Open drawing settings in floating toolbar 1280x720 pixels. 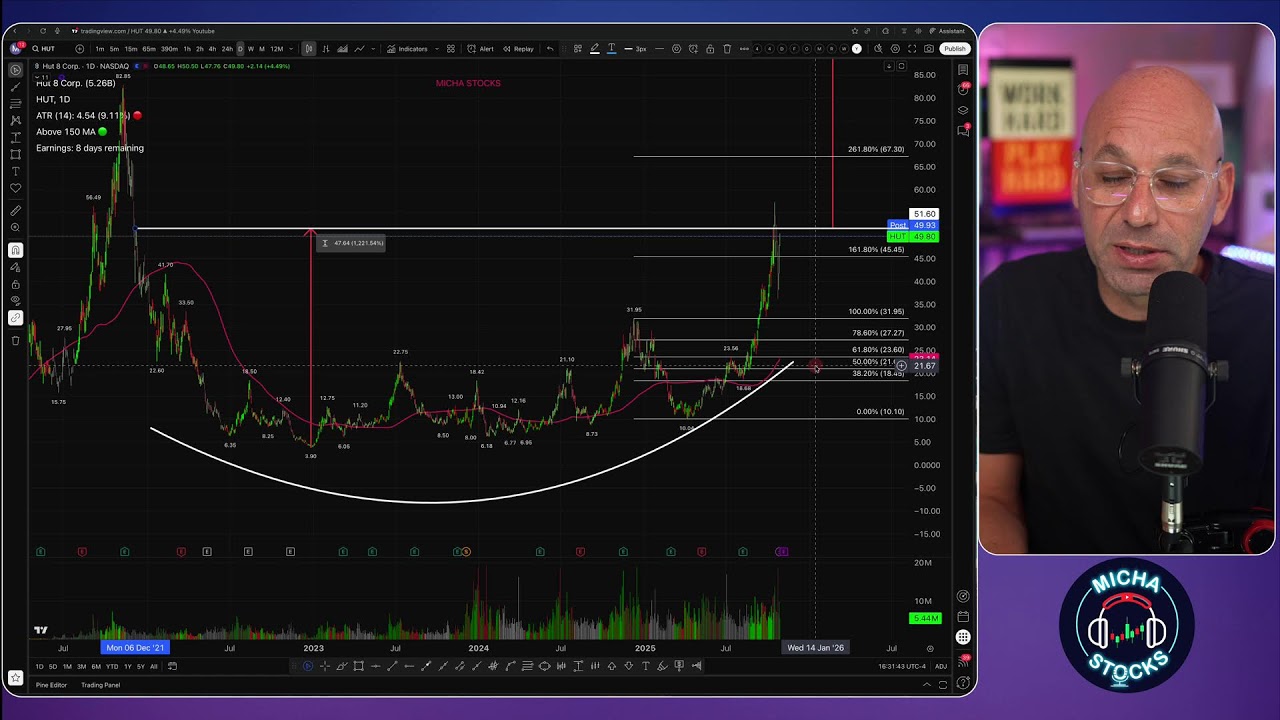click(676, 49)
